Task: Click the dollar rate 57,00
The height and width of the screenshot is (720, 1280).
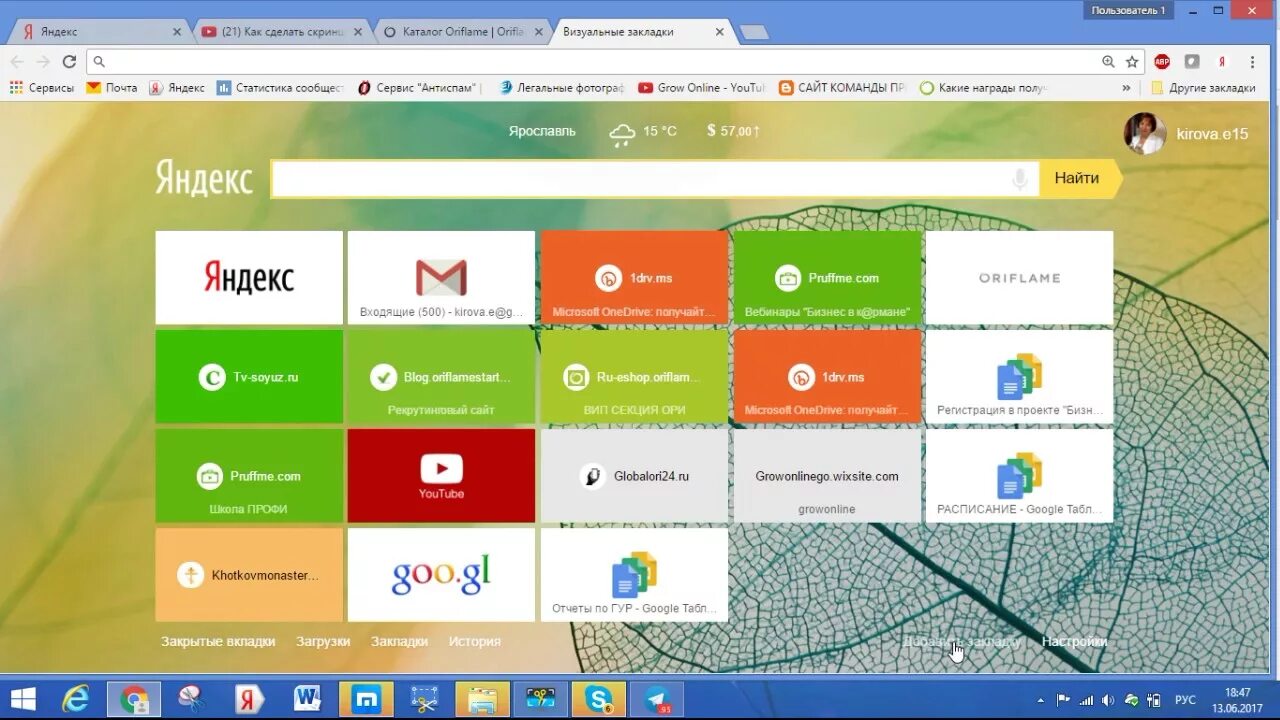Action: point(733,131)
